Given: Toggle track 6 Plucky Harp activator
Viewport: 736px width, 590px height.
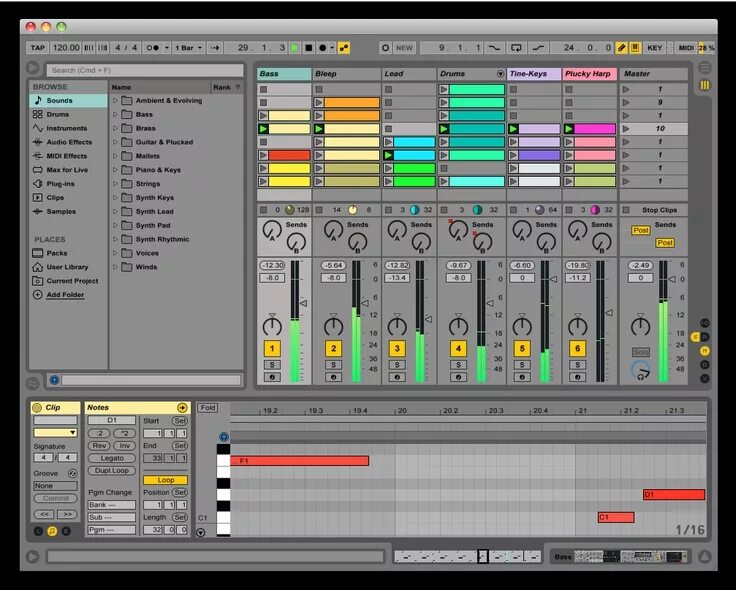Looking at the screenshot, I should point(578,349).
